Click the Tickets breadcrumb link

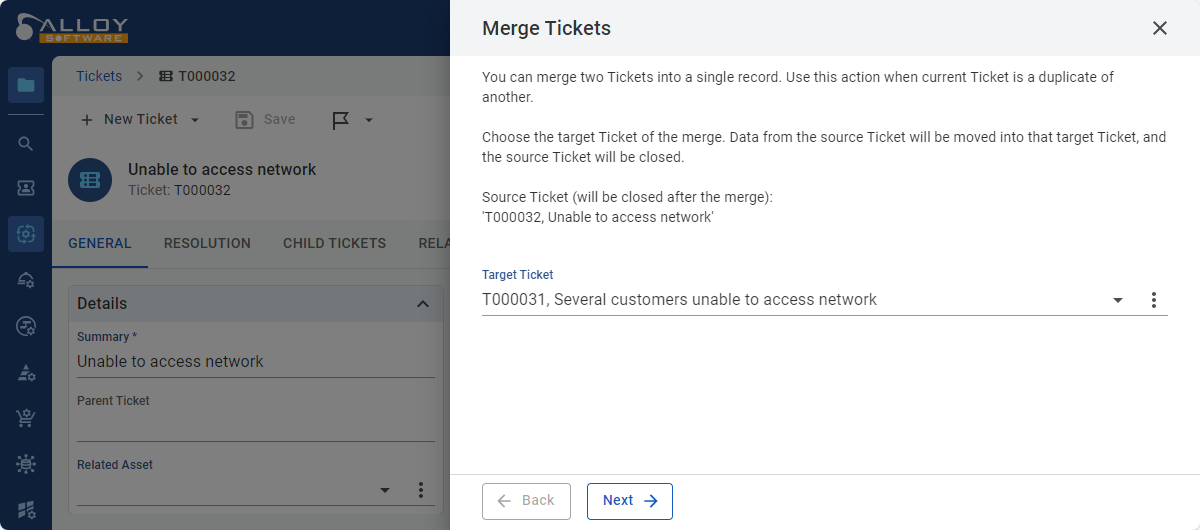click(99, 76)
